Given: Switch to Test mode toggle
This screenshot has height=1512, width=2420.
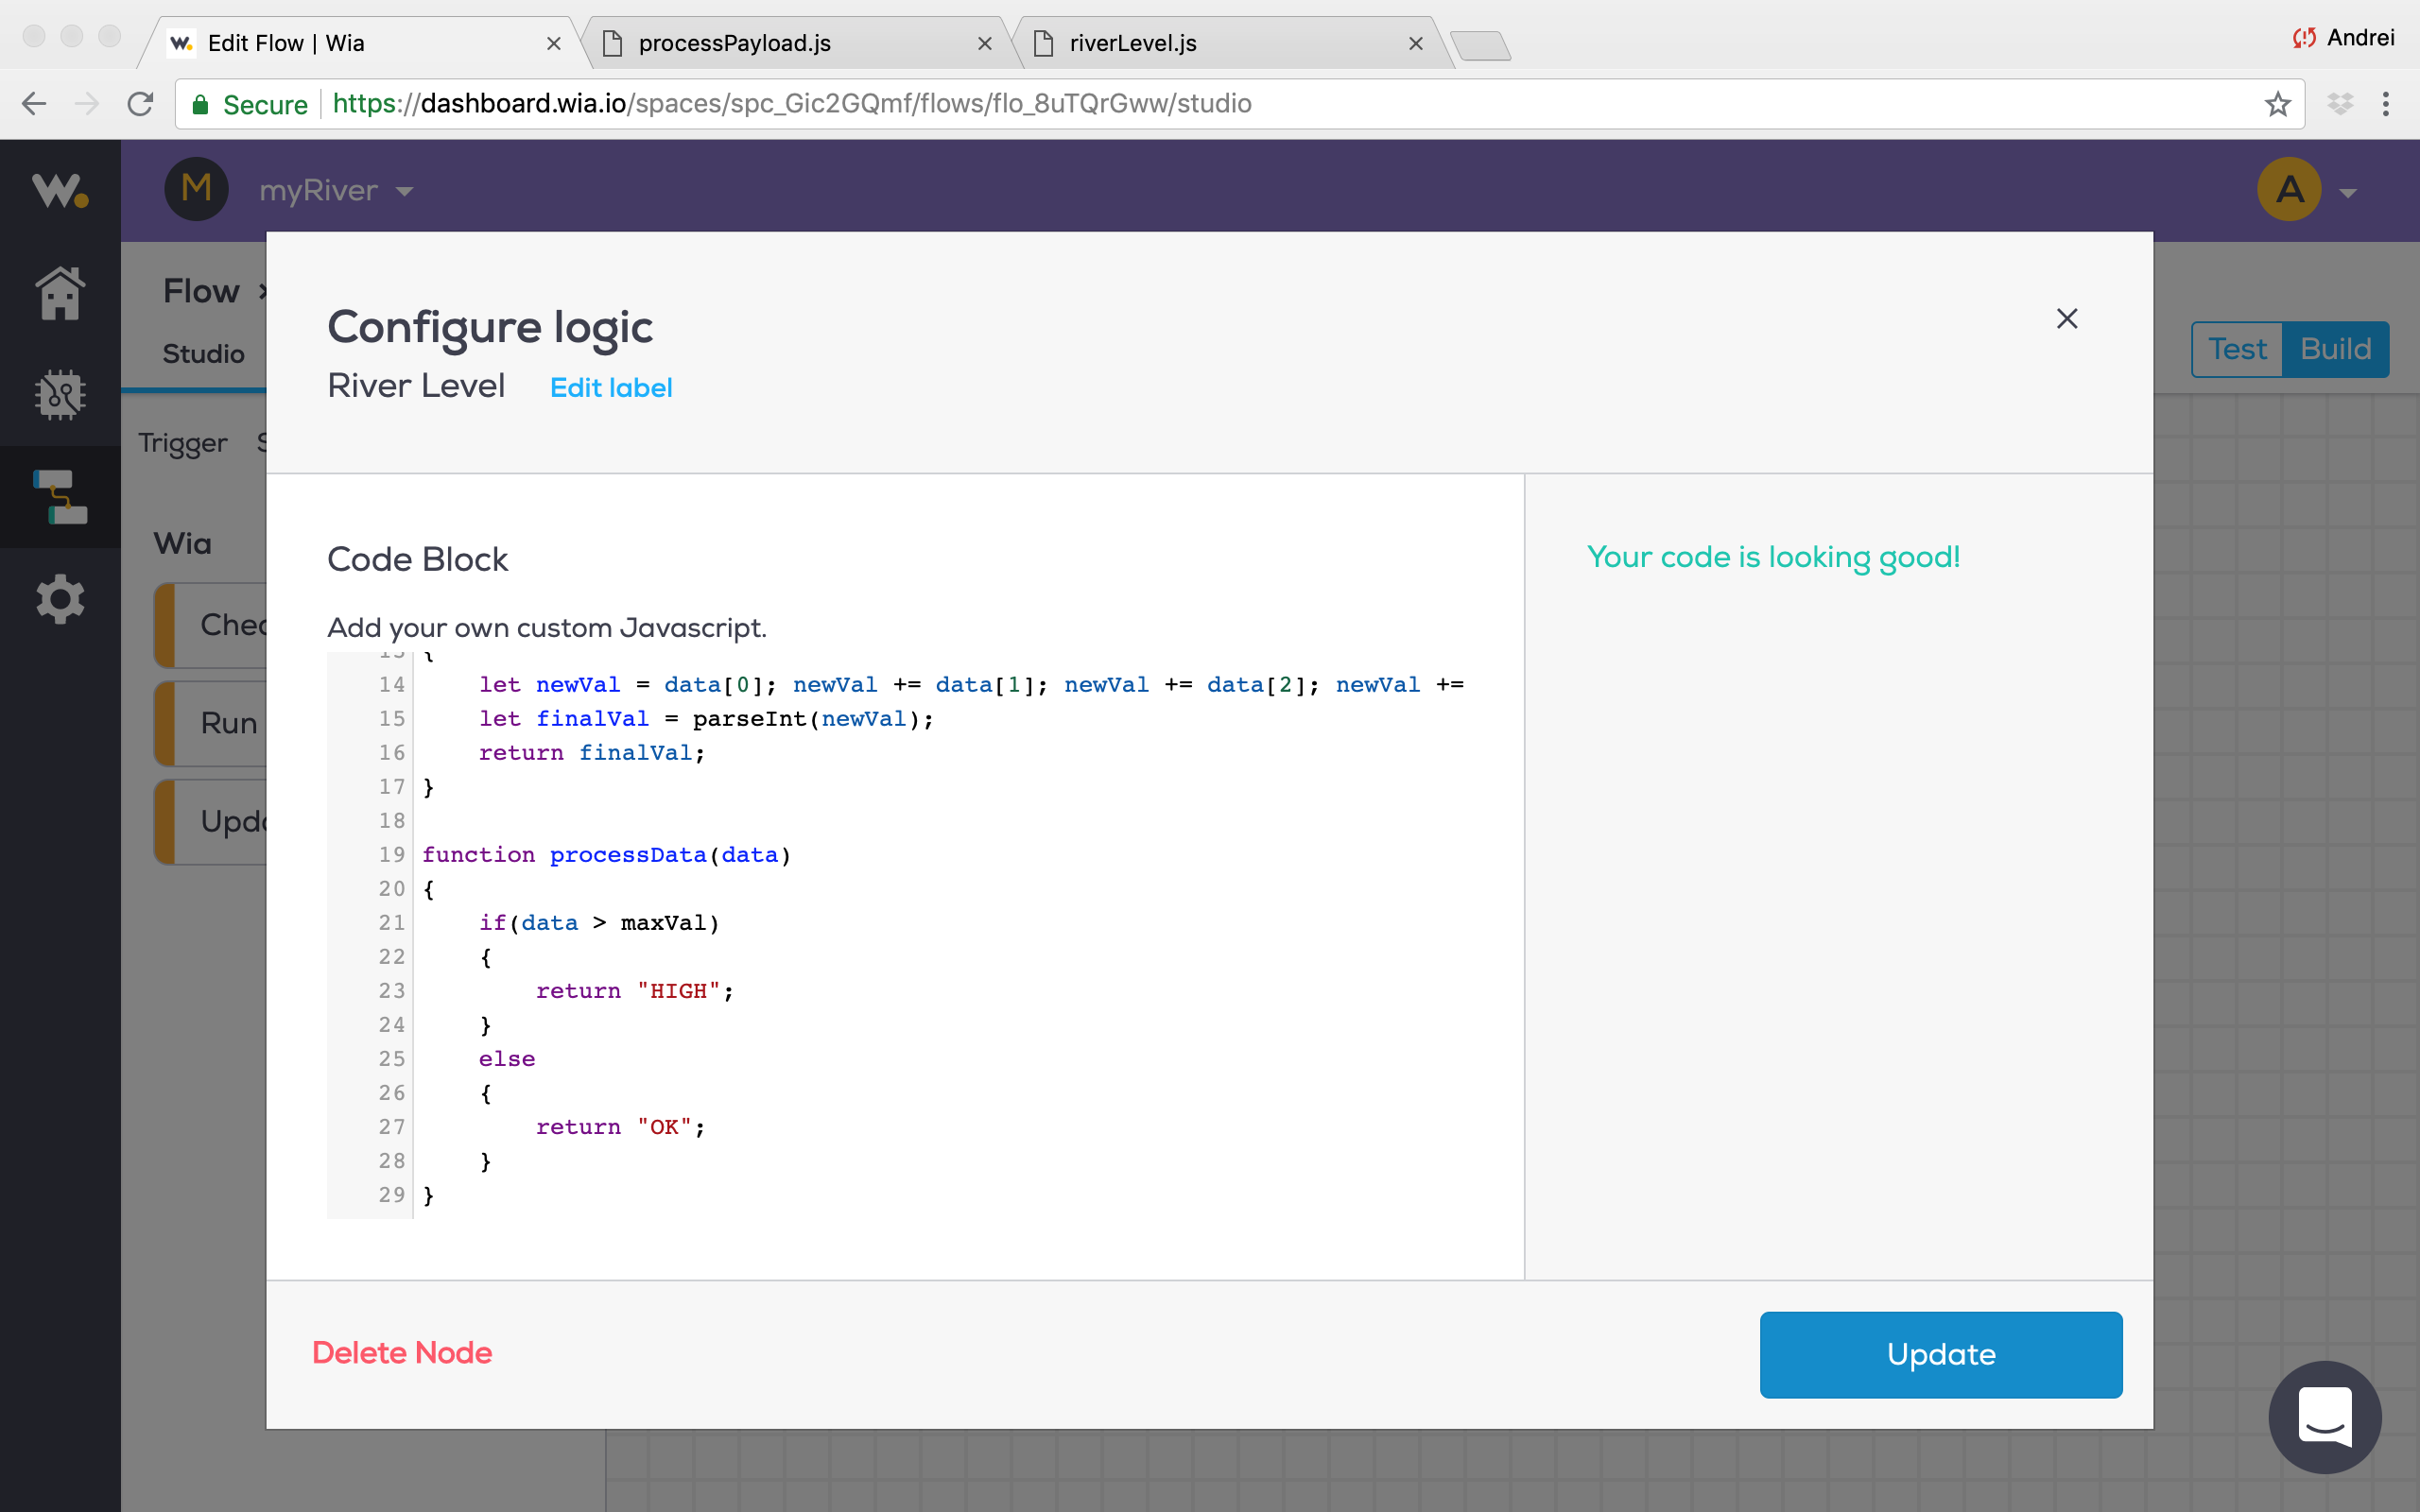Looking at the screenshot, I should (x=2237, y=349).
